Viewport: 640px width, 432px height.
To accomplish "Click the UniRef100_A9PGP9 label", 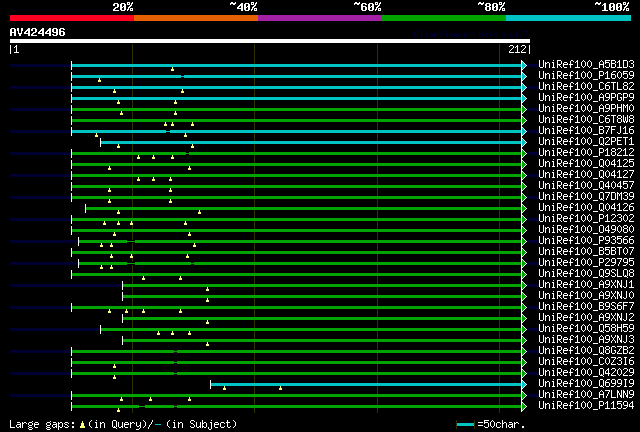I will point(586,97).
